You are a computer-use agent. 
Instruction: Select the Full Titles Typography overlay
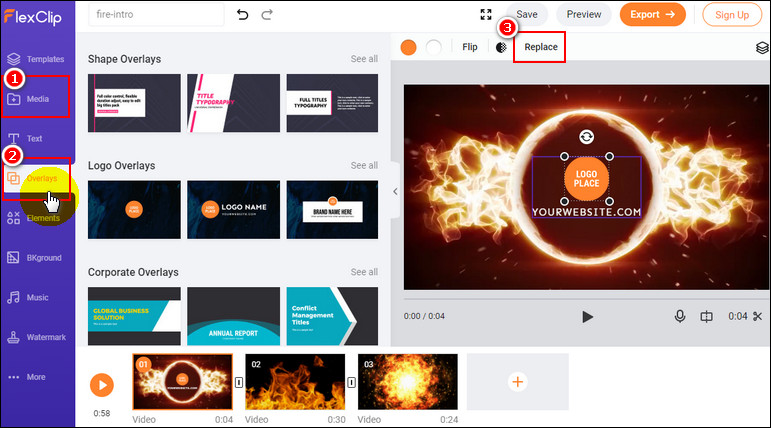[332, 103]
